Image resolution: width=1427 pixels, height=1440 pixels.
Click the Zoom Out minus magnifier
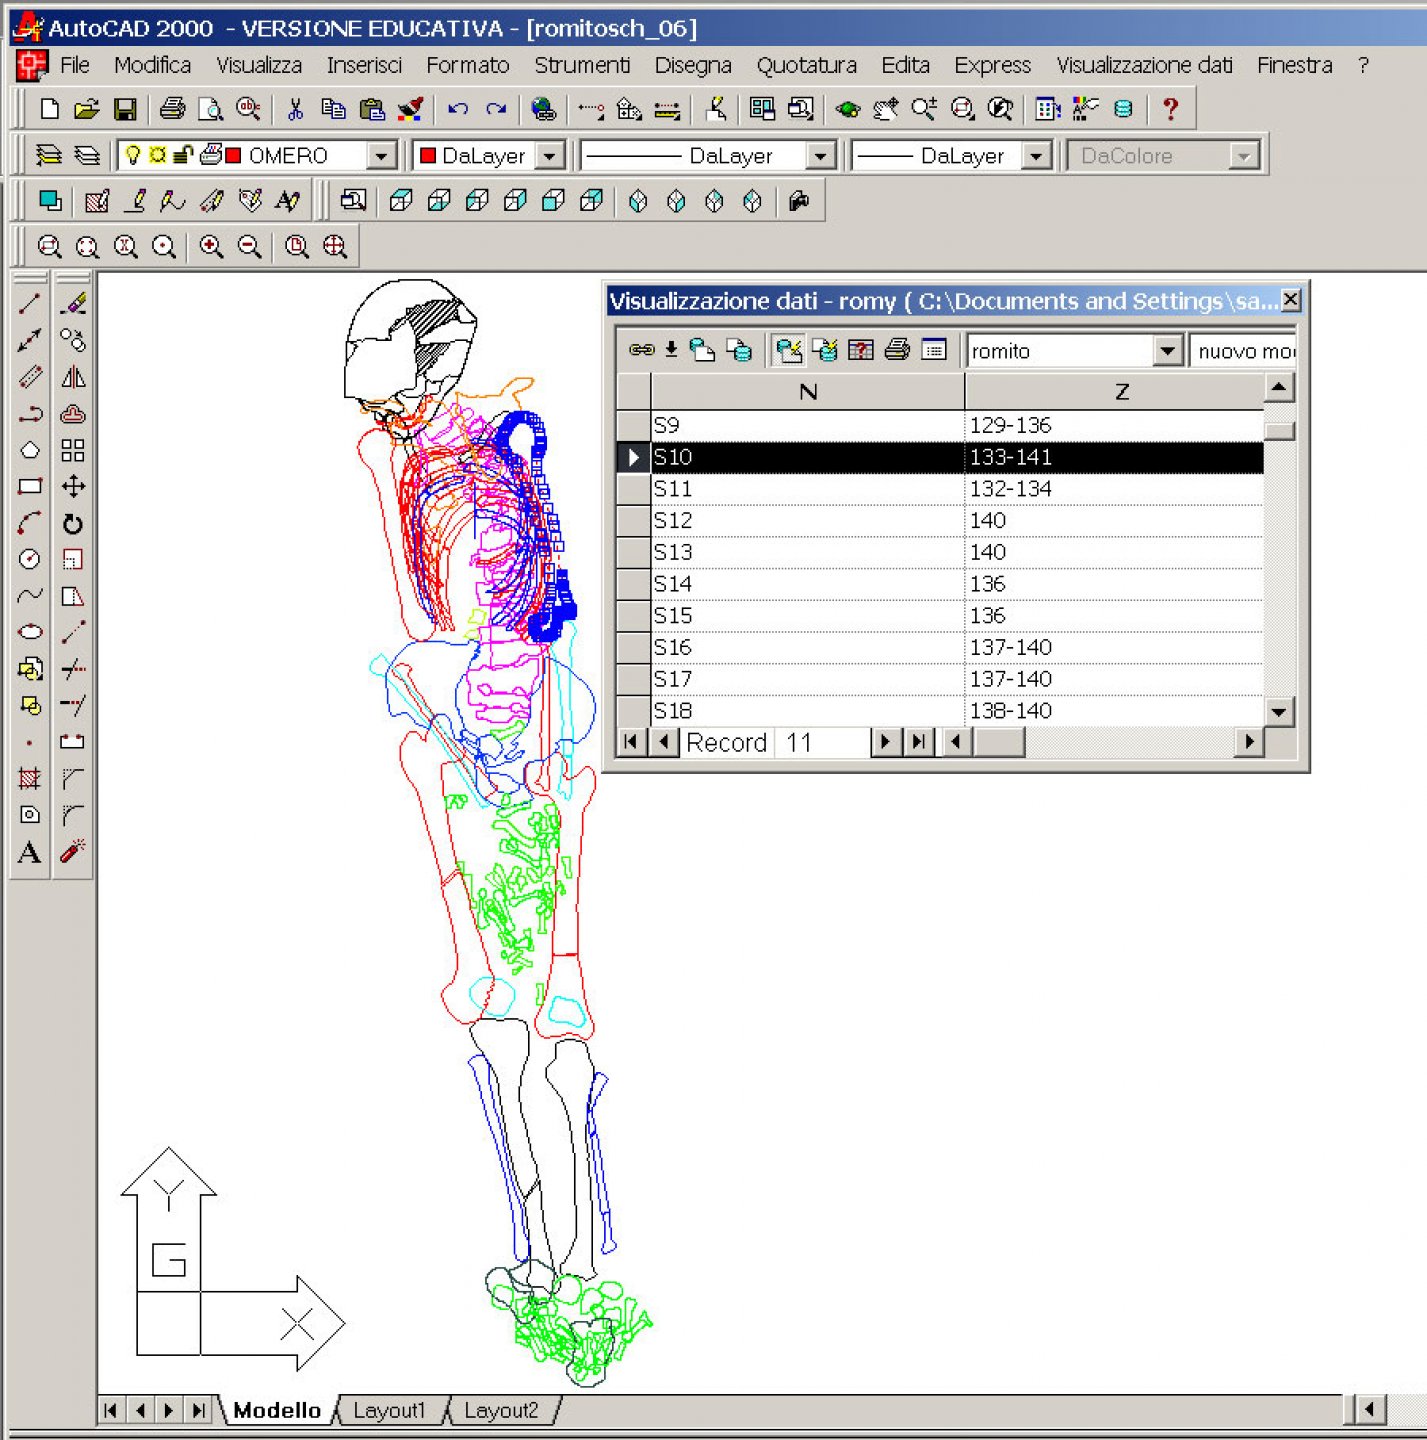(x=249, y=247)
